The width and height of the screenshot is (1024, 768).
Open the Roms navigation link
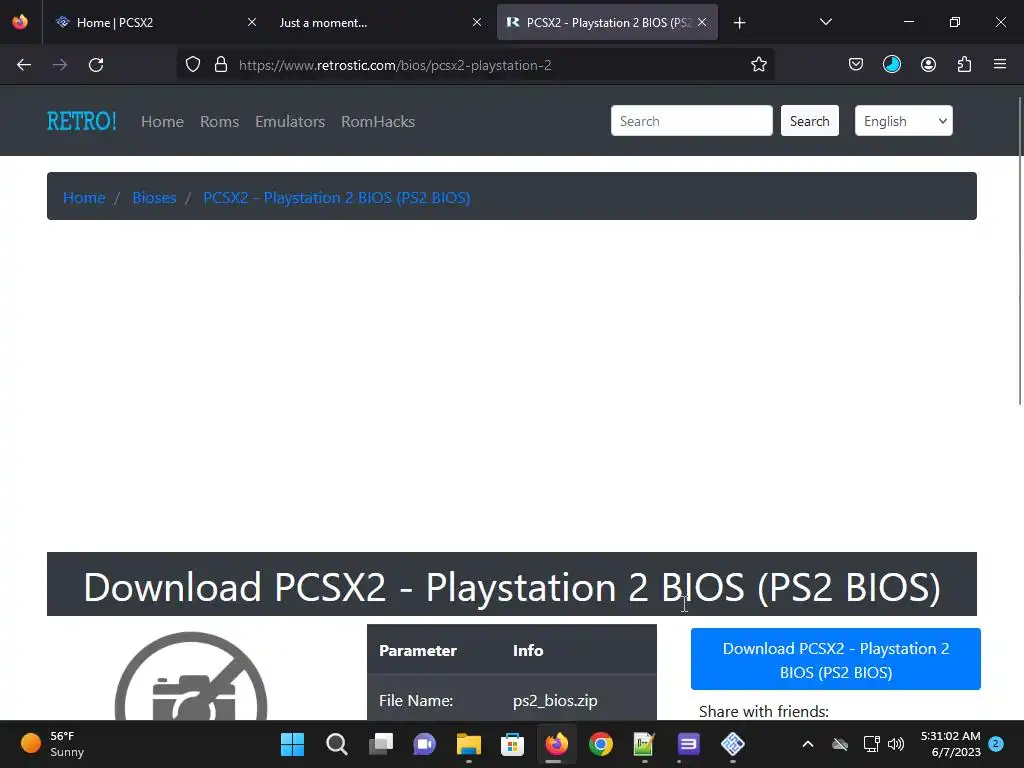[x=219, y=121]
